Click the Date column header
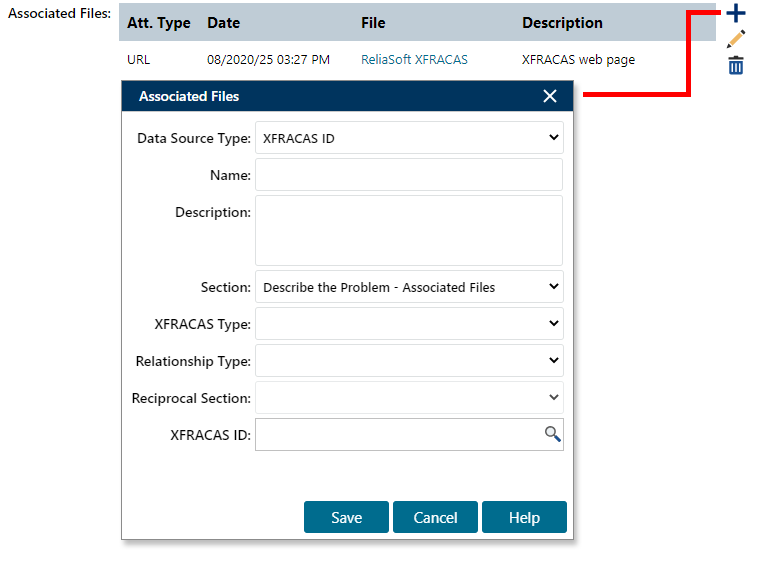The width and height of the screenshot is (758, 567). [224, 23]
